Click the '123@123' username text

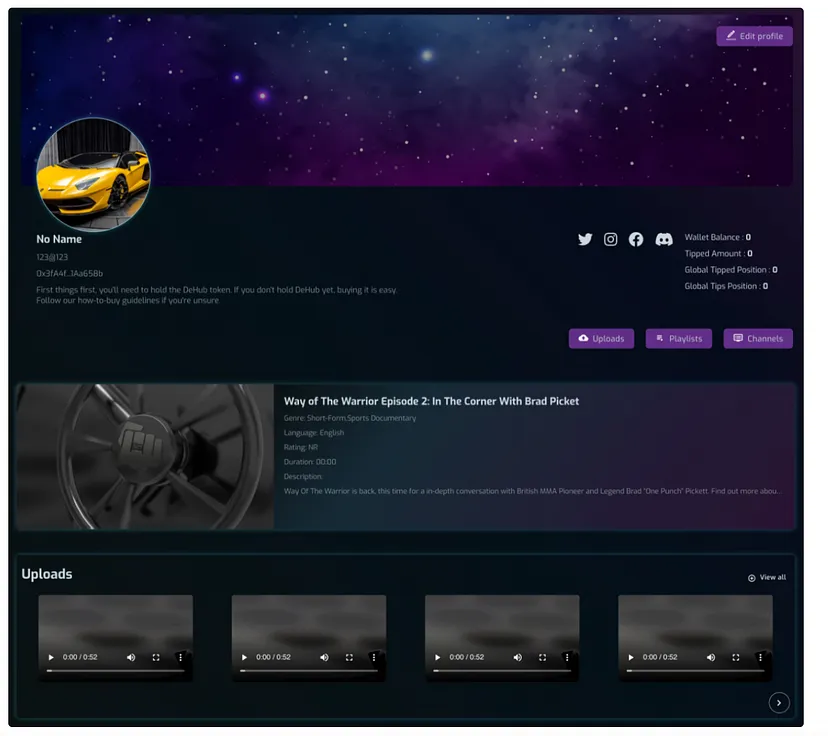coord(52,257)
